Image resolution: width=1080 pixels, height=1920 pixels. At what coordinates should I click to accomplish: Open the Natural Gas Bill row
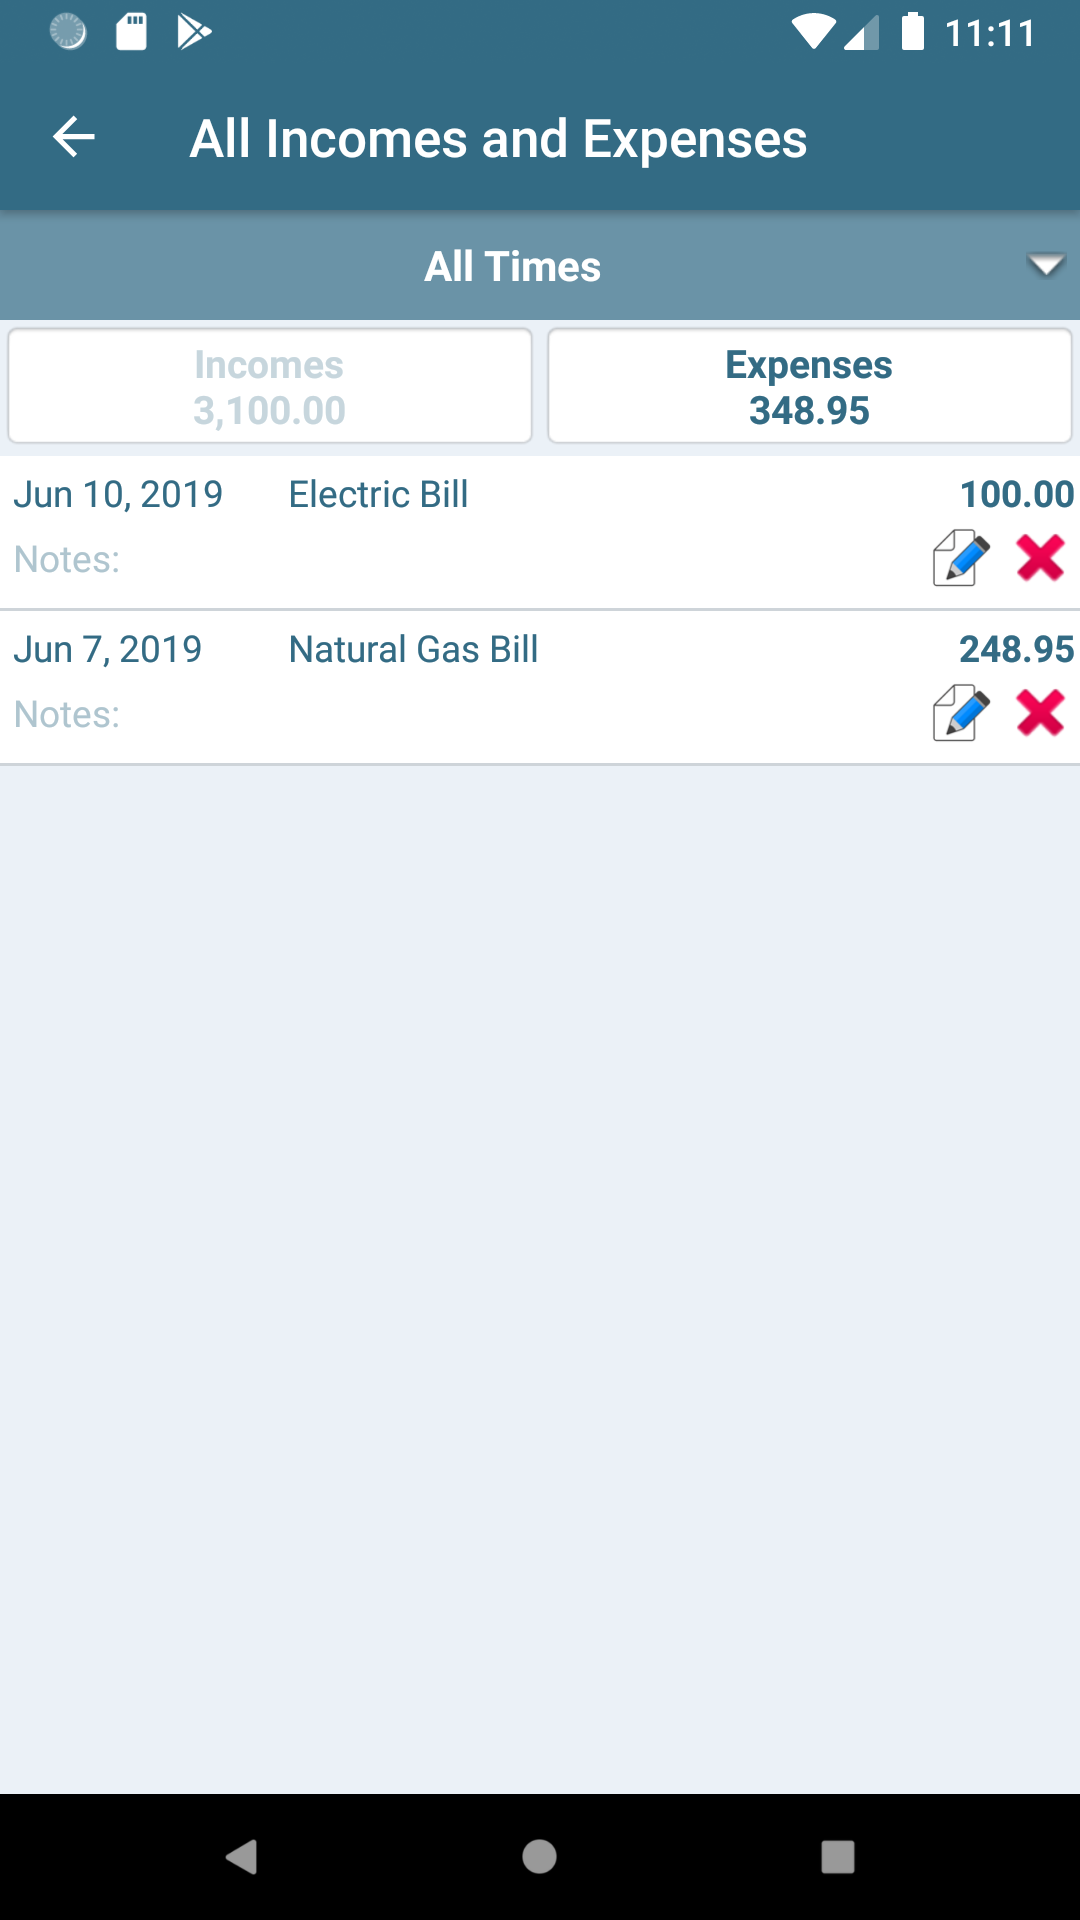(x=413, y=650)
